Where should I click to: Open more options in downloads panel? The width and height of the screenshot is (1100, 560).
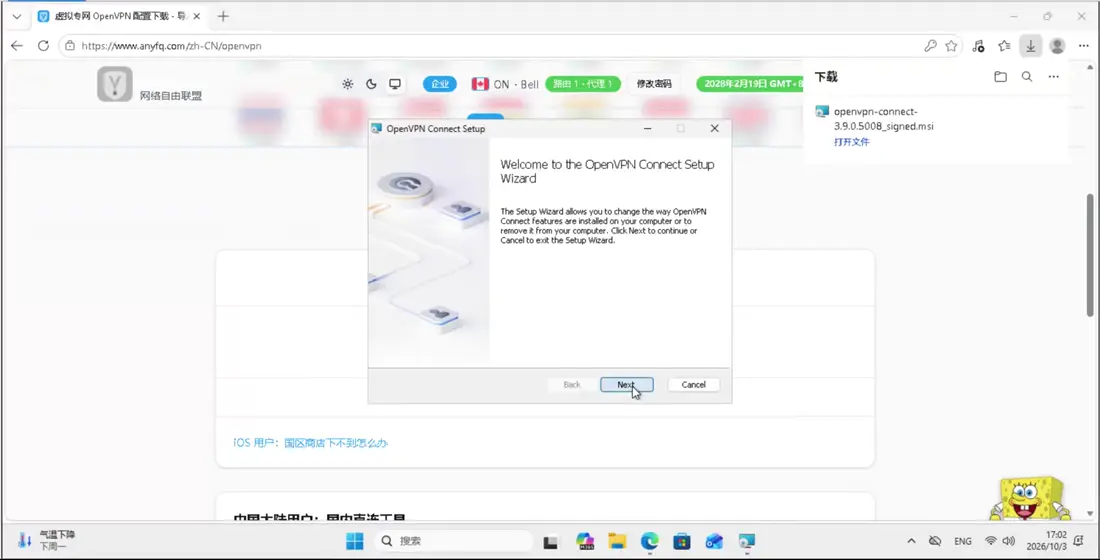[x=1054, y=76]
